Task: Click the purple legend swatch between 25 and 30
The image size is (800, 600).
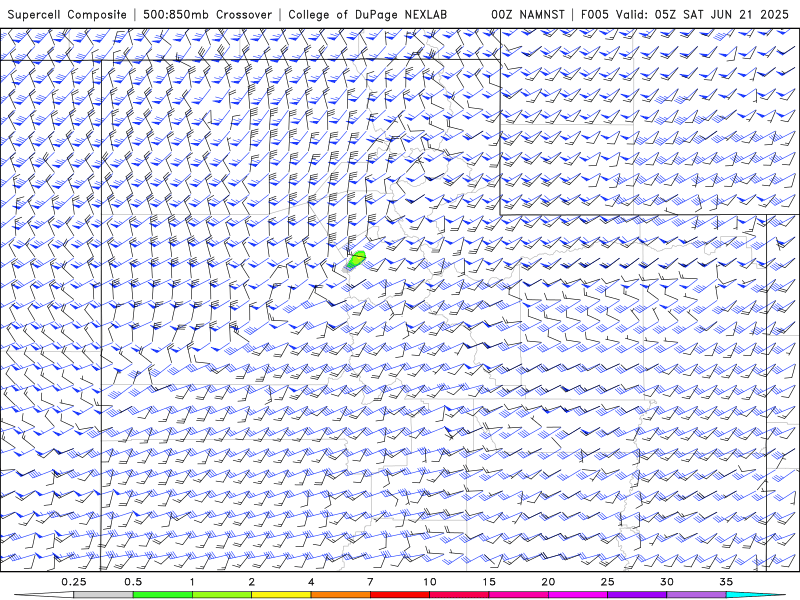Action: 637,595
